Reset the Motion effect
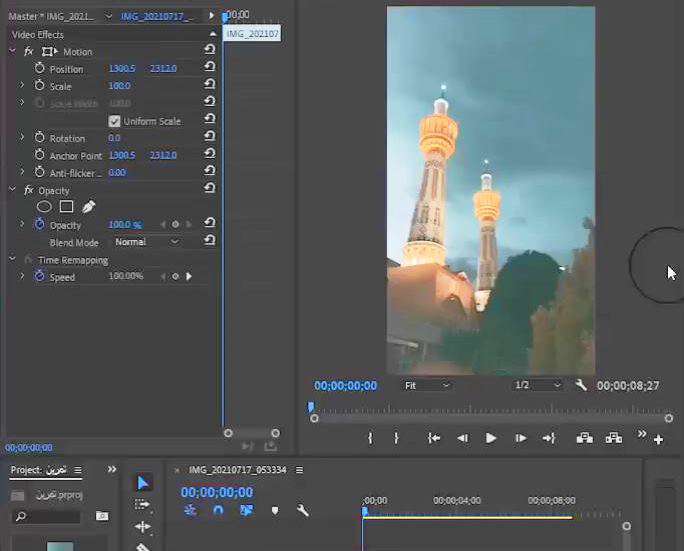The image size is (684, 551). click(210, 49)
